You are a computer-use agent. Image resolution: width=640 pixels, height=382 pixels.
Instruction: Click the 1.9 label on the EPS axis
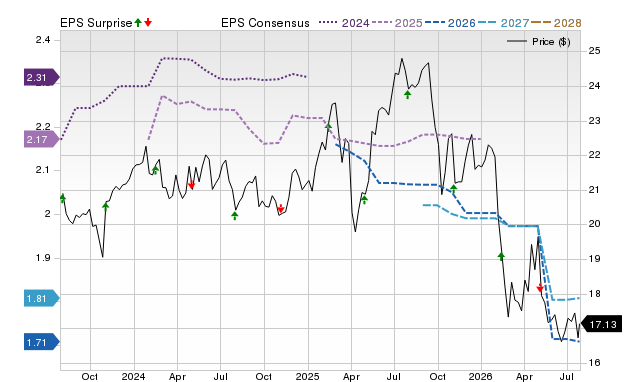click(x=43, y=258)
